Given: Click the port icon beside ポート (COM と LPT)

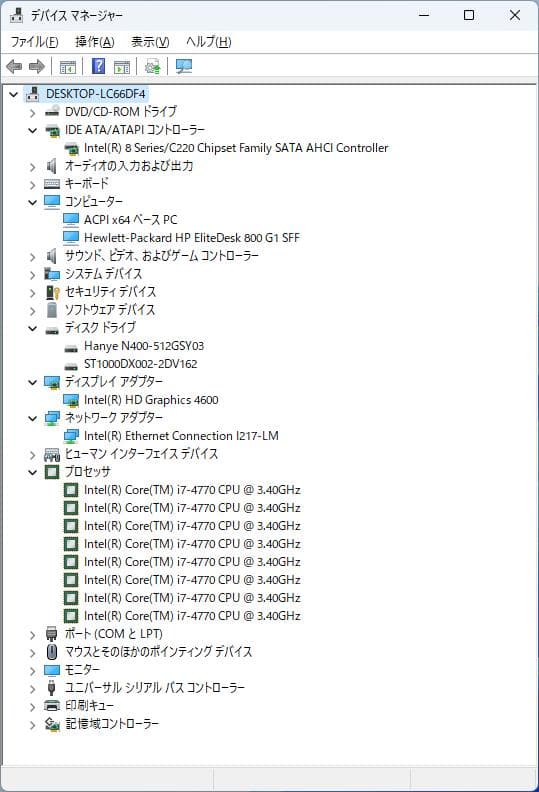Looking at the screenshot, I should pos(52,634).
